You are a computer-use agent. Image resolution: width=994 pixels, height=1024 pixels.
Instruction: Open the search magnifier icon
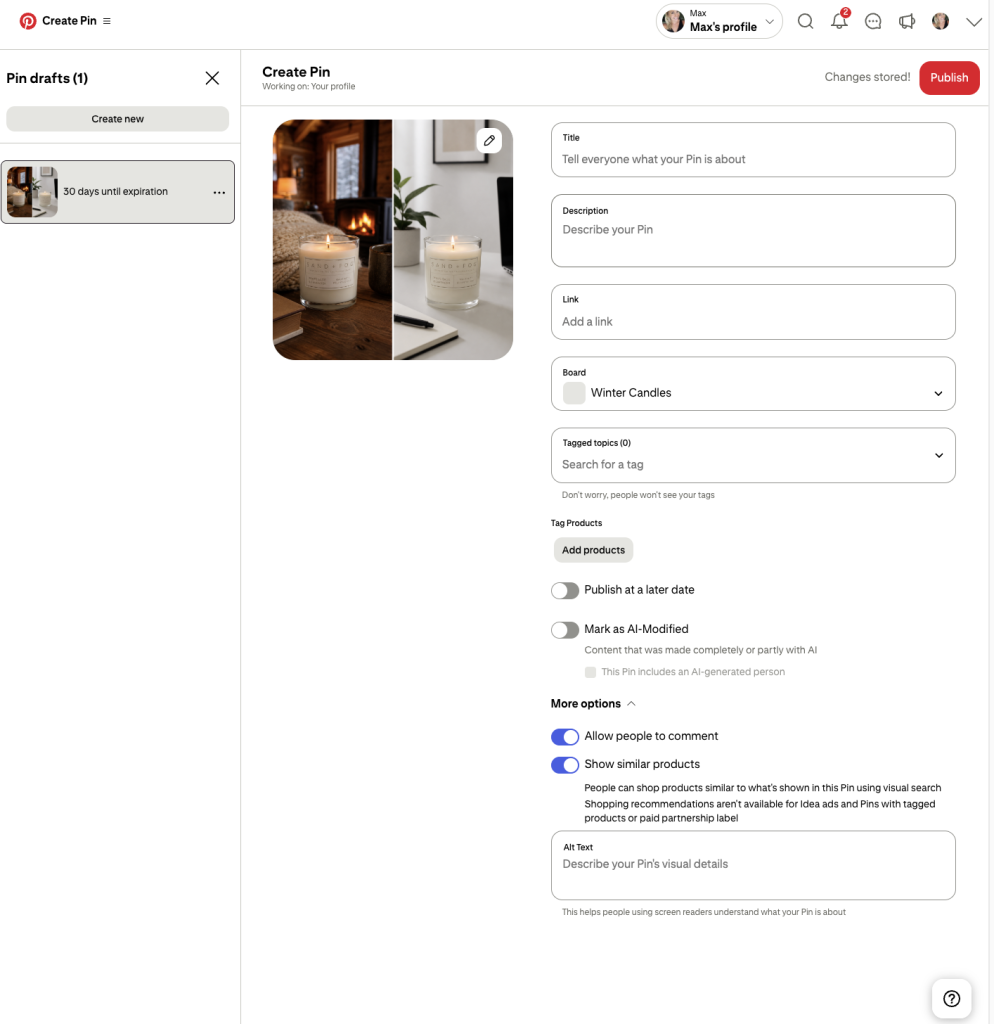point(805,22)
